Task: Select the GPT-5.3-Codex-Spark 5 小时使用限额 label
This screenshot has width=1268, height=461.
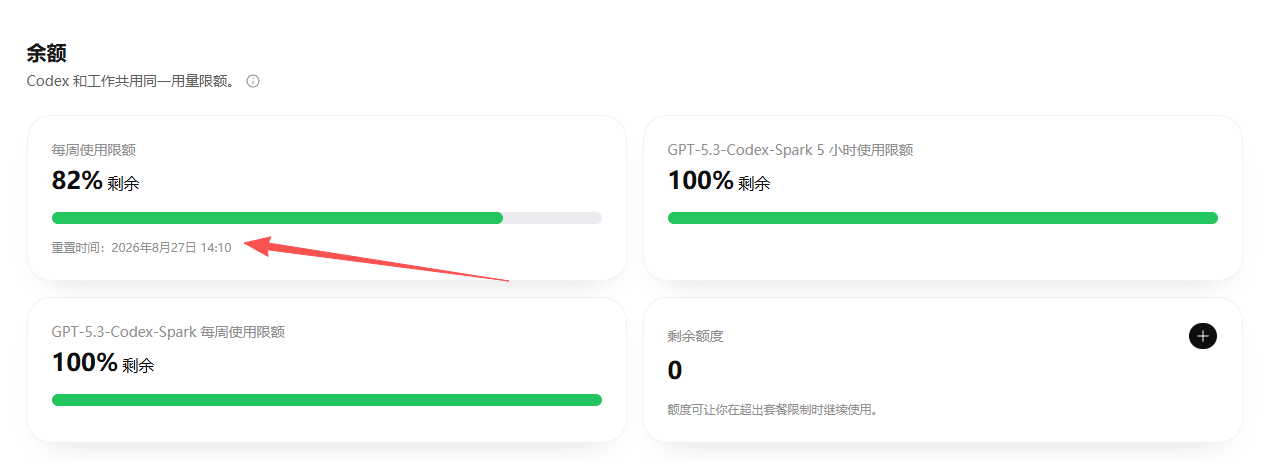Action: (790, 150)
